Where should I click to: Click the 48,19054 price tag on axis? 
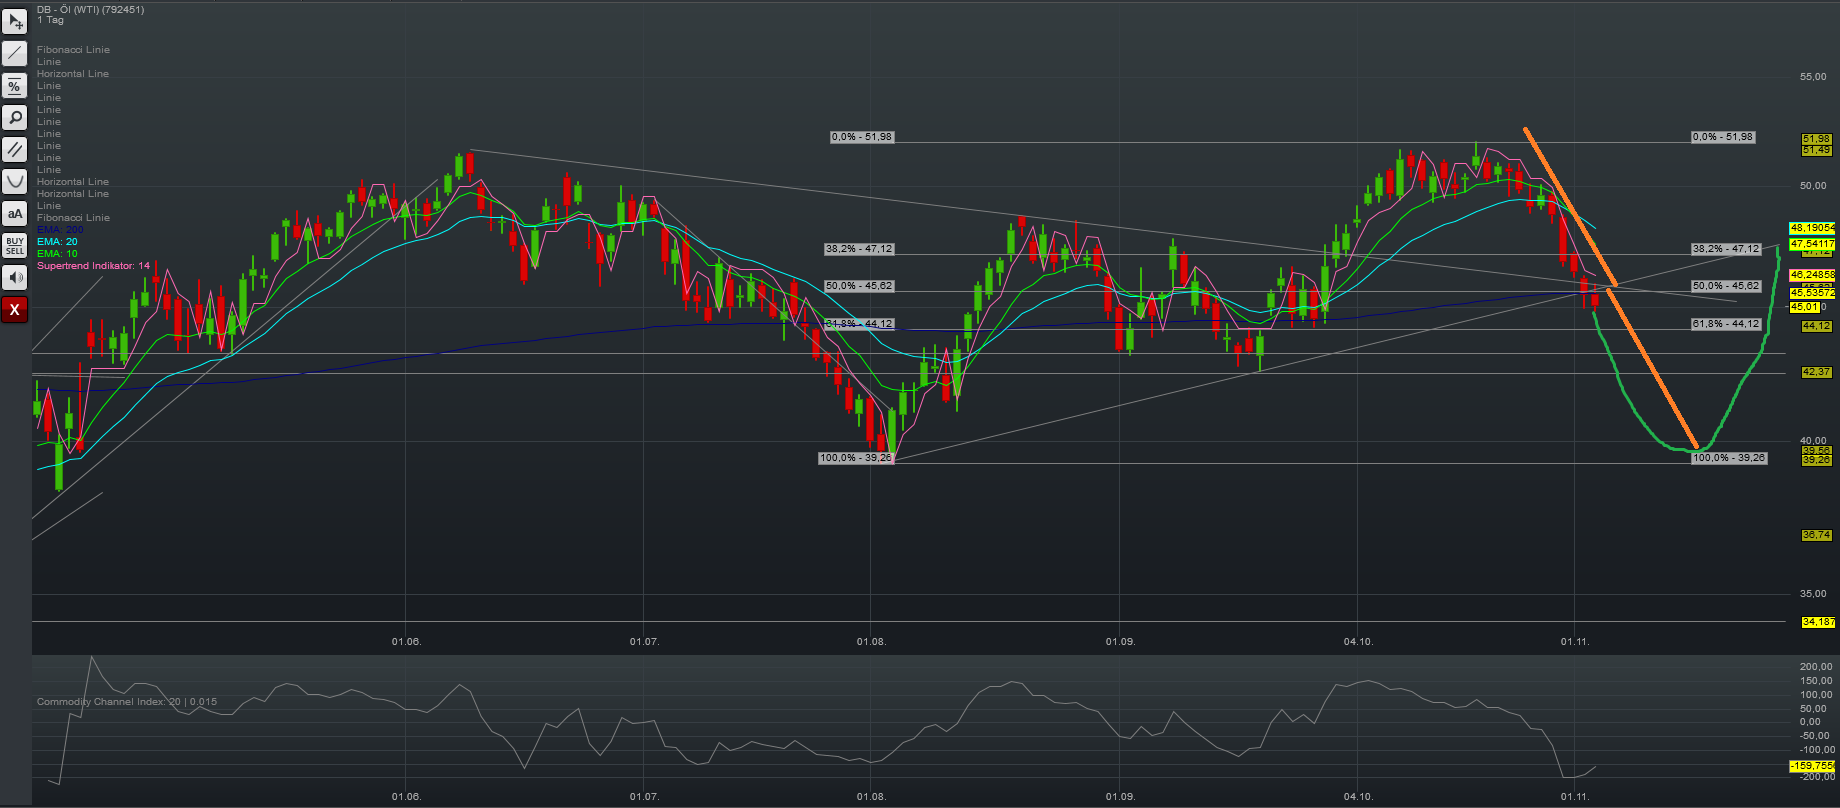(x=1812, y=228)
